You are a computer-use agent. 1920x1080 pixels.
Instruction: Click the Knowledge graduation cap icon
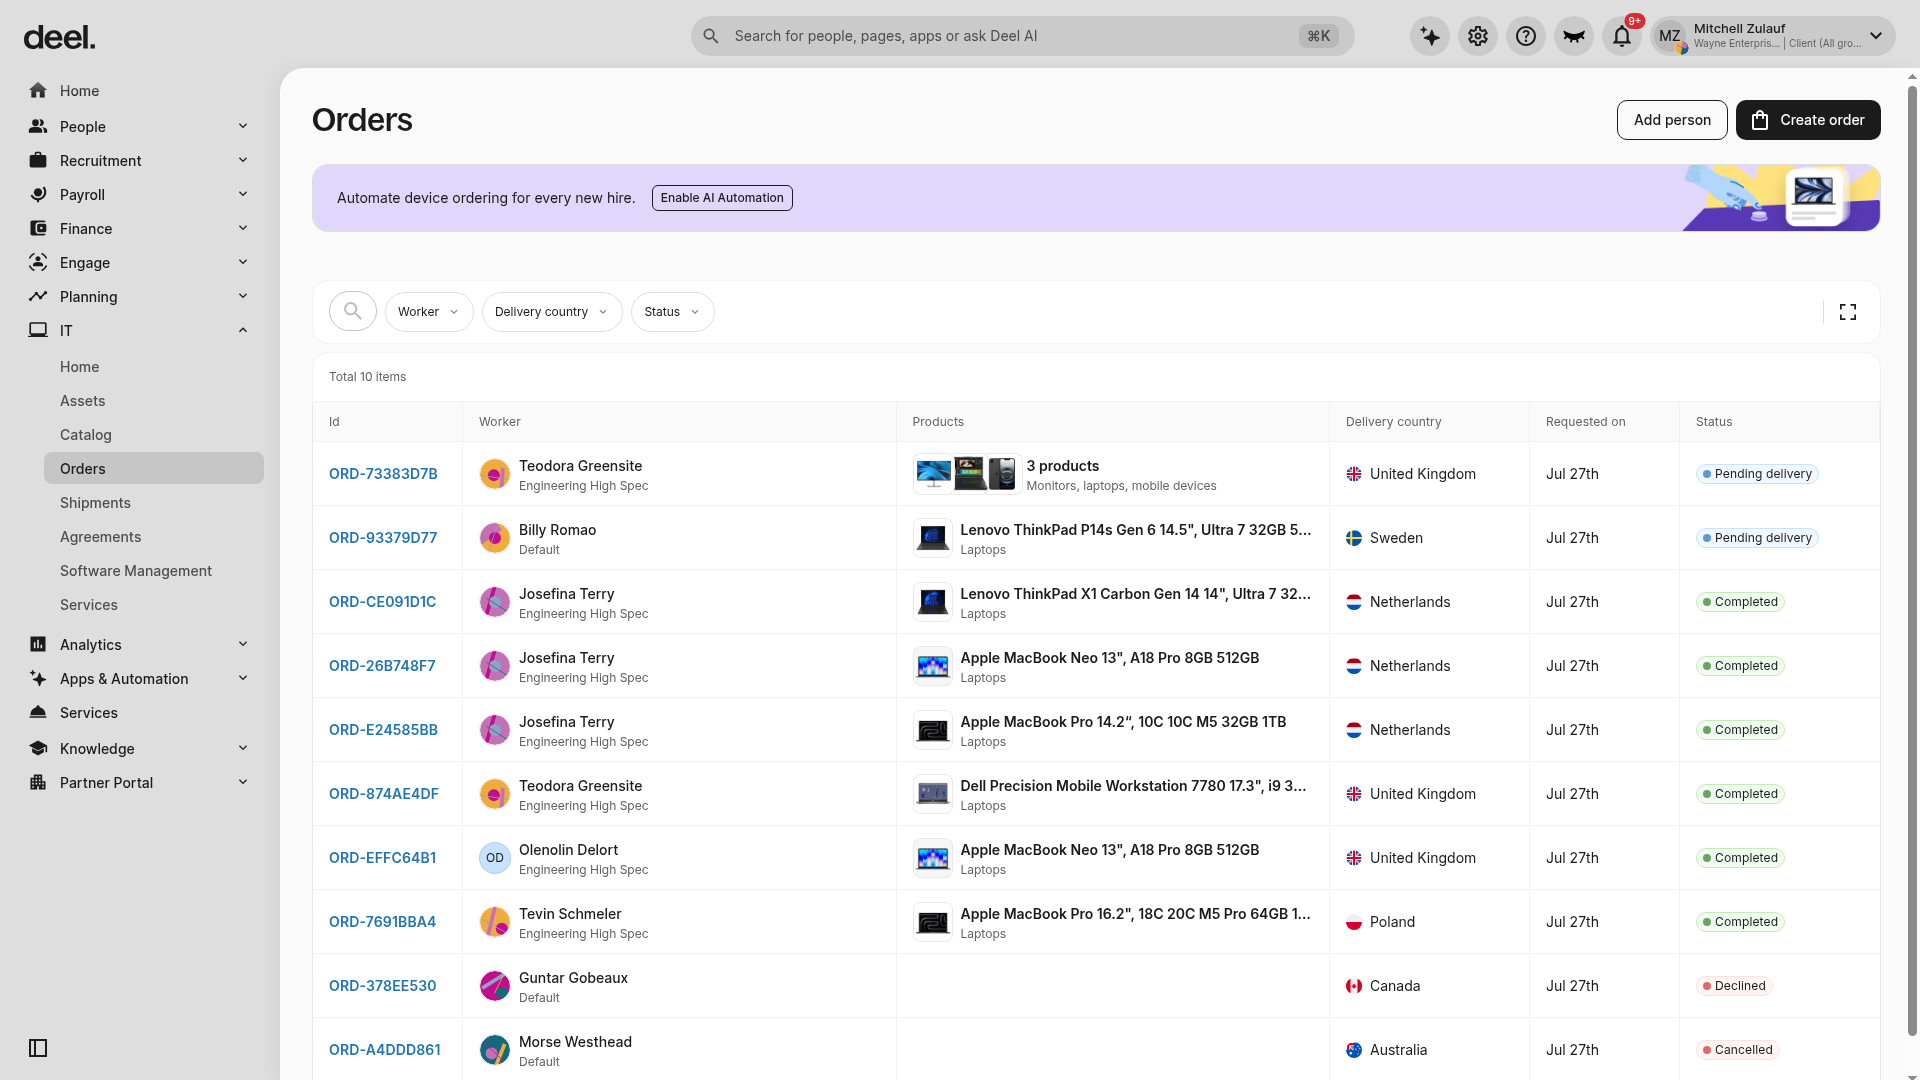tap(38, 748)
